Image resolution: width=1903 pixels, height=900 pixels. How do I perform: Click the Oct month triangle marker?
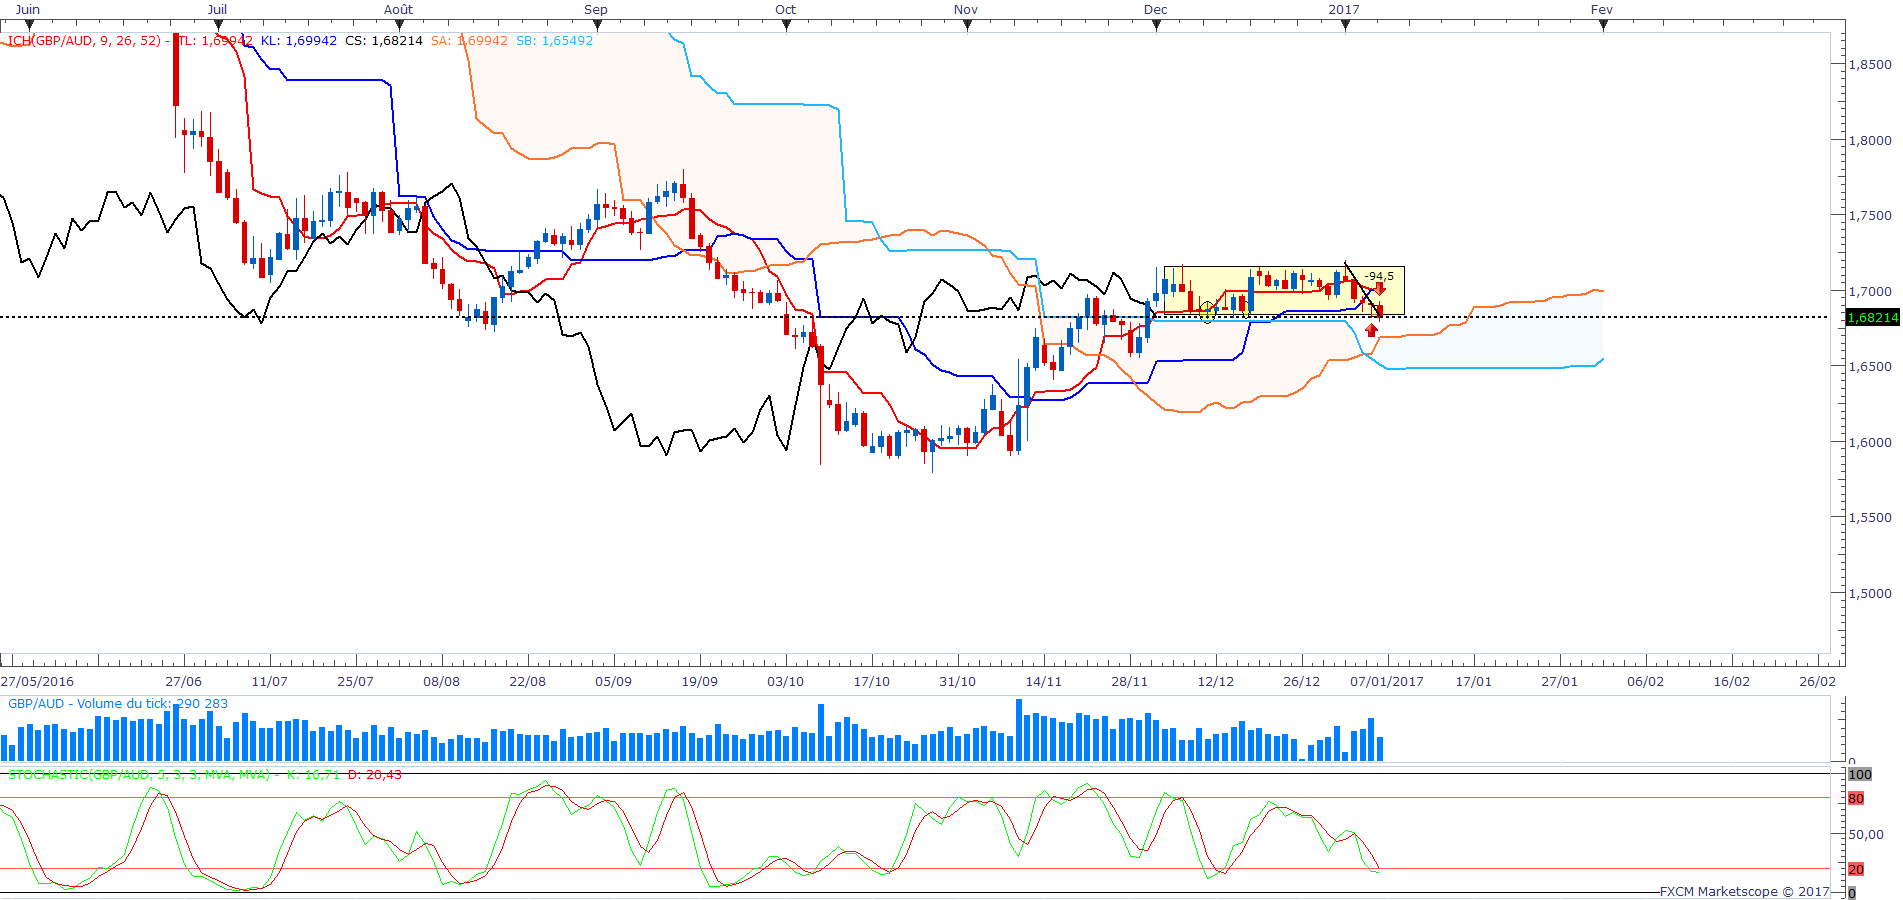pos(787,26)
